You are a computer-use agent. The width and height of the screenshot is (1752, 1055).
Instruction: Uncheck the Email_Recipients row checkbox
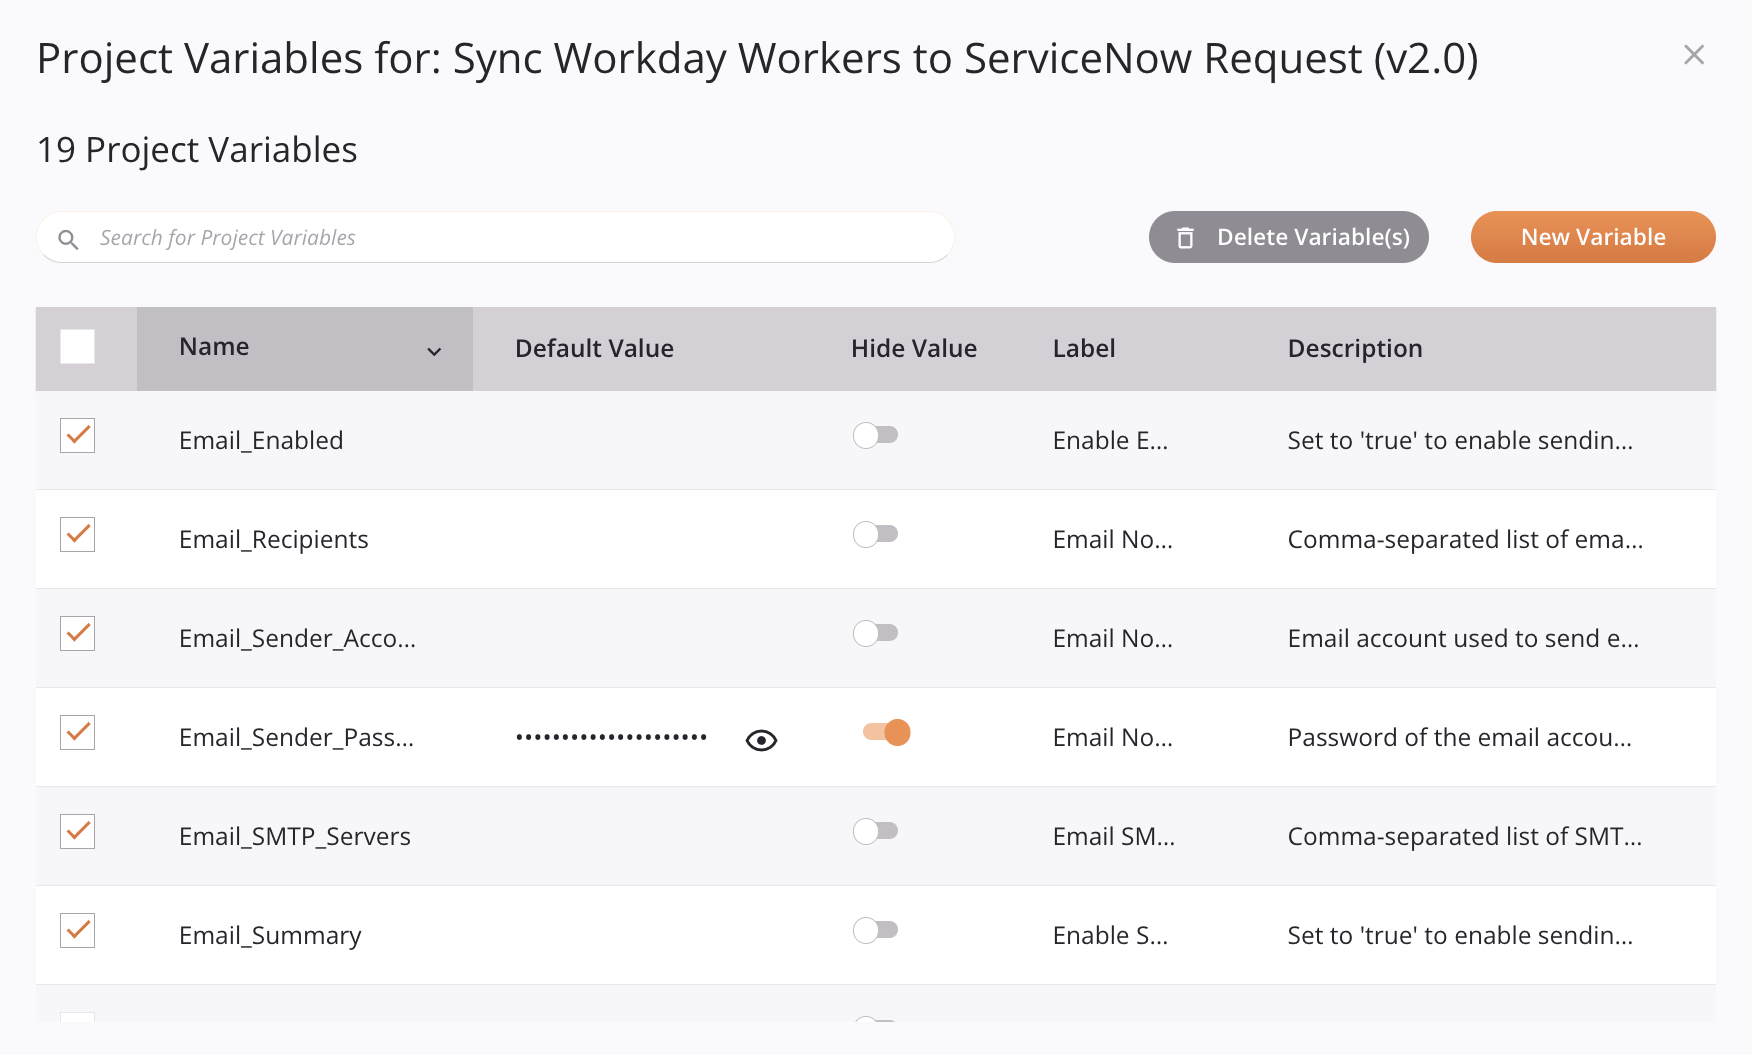point(77,535)
